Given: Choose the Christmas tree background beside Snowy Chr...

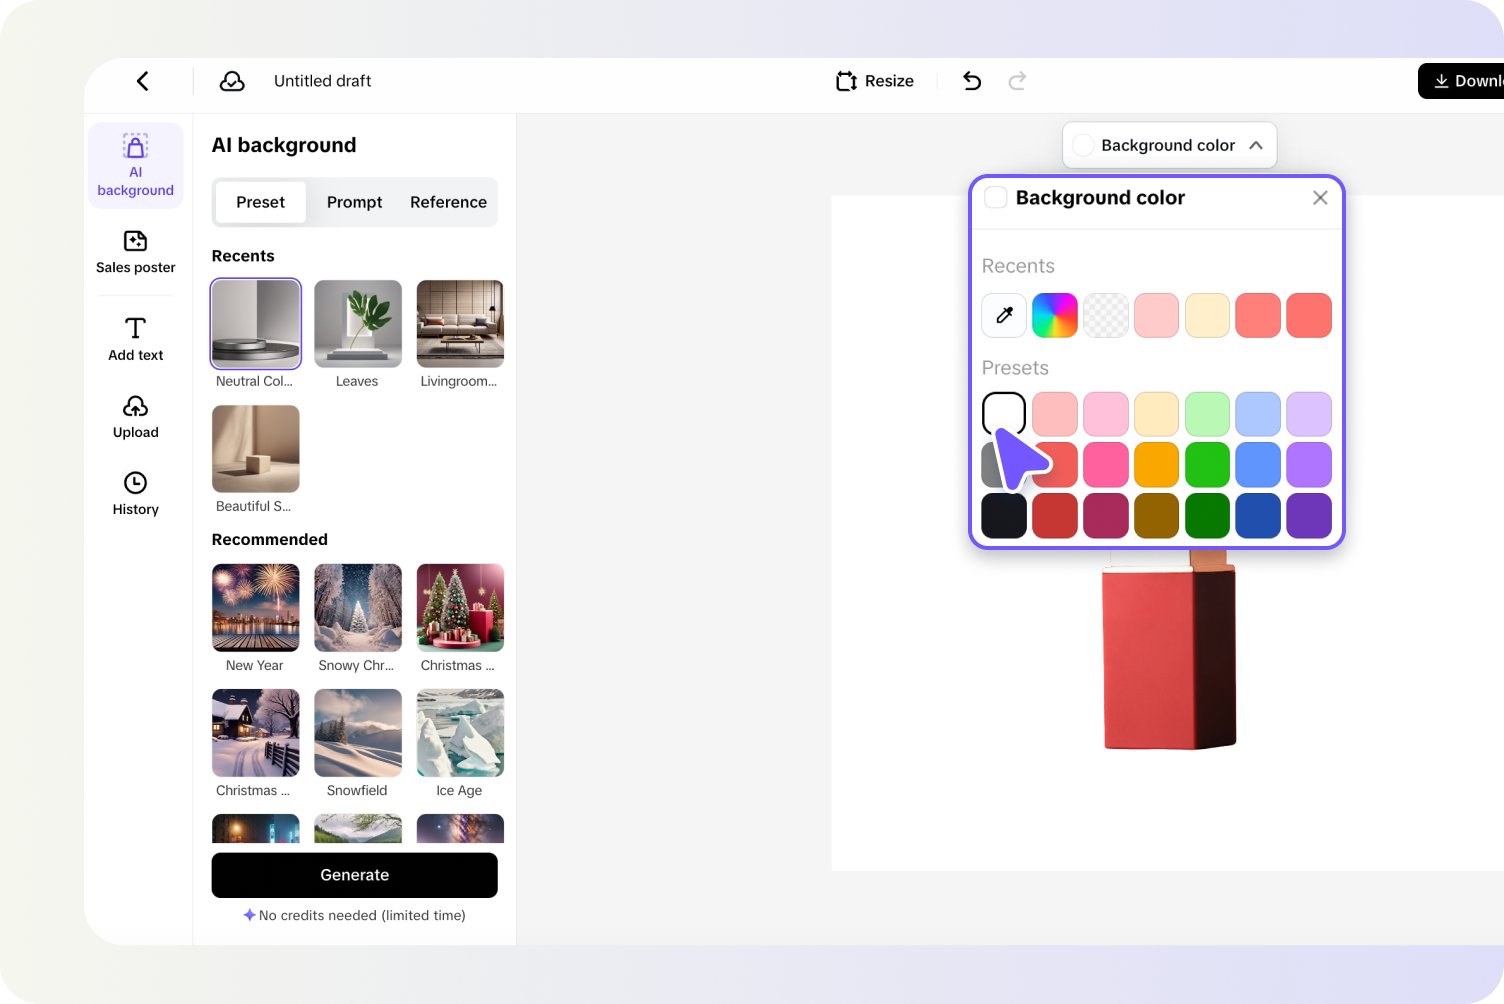Looking at the screenshot, I should [460, 608].
